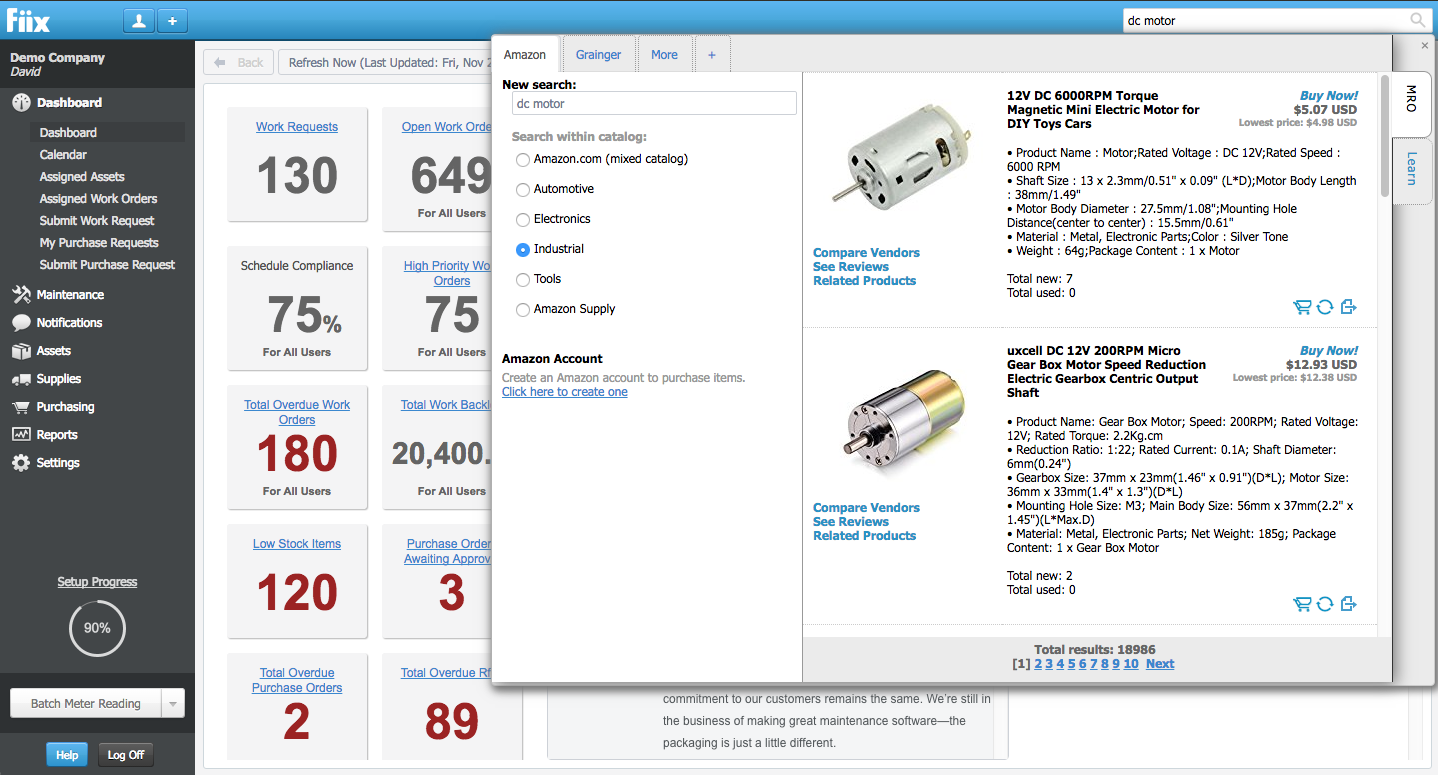Click the plus tab to add a vendor
Image resolution: width=1438 pixels, height=775 pixels.
point(712,55)
